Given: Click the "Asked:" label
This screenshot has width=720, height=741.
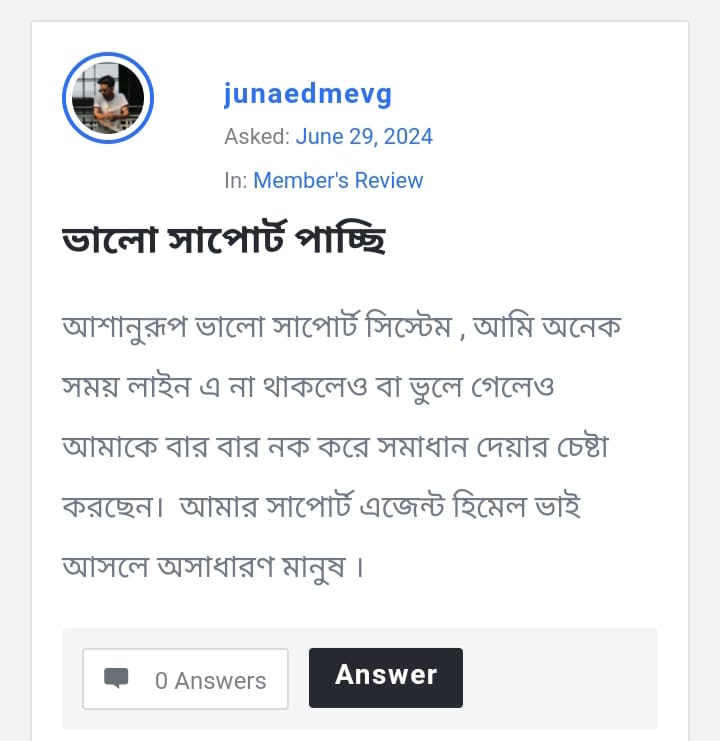Looking at the screenshot, I should 257,136.
